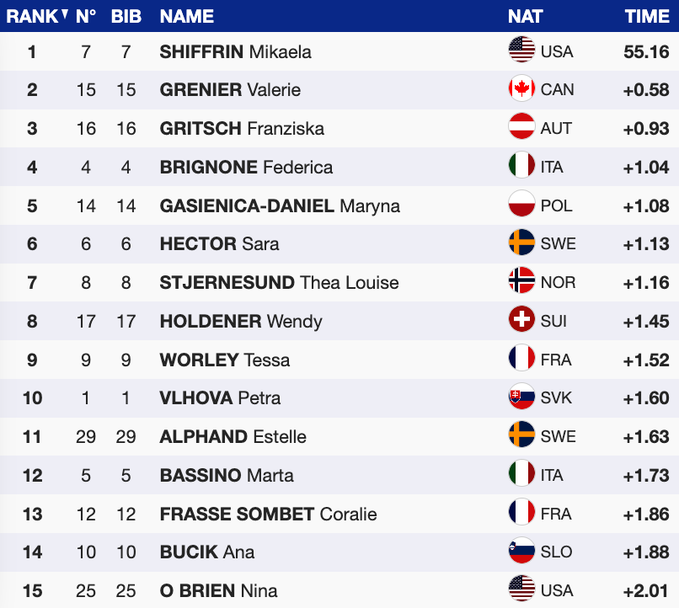Sort by the RANK column arrow
This screenshot has height=608, width=679.
point(64,15)
